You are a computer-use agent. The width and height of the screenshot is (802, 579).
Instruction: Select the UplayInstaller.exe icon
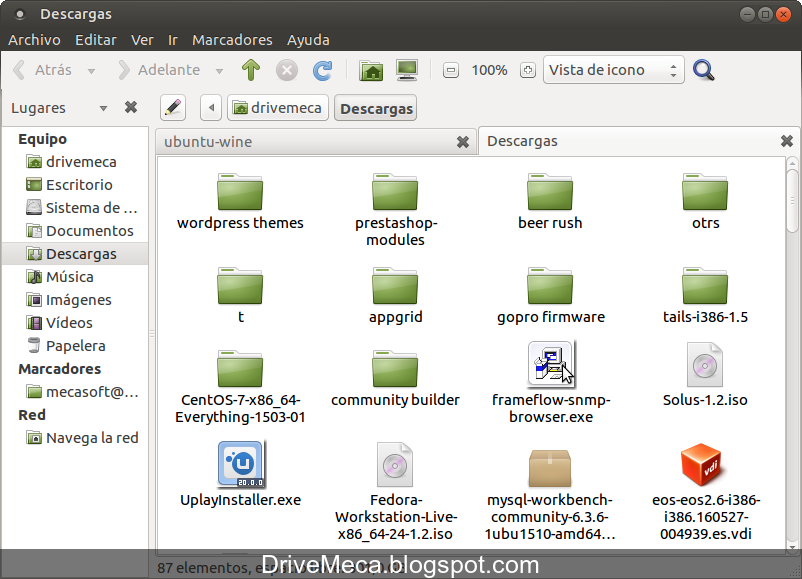239,463
